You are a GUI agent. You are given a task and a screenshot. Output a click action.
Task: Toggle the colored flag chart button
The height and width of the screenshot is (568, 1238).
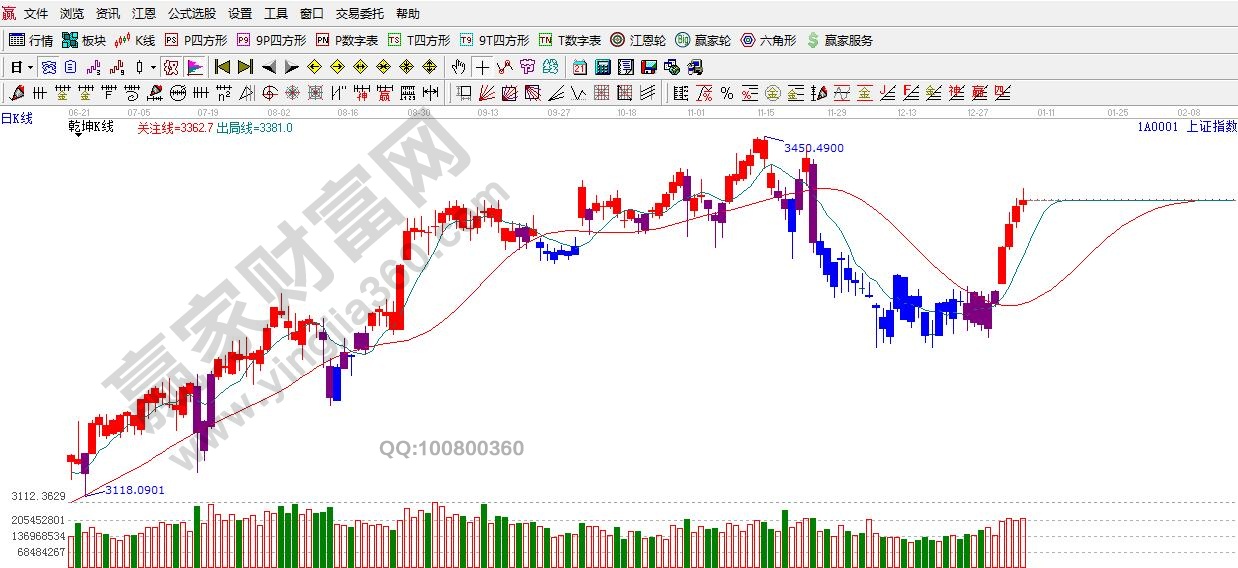pyautogui.click(x=195, y=67)
